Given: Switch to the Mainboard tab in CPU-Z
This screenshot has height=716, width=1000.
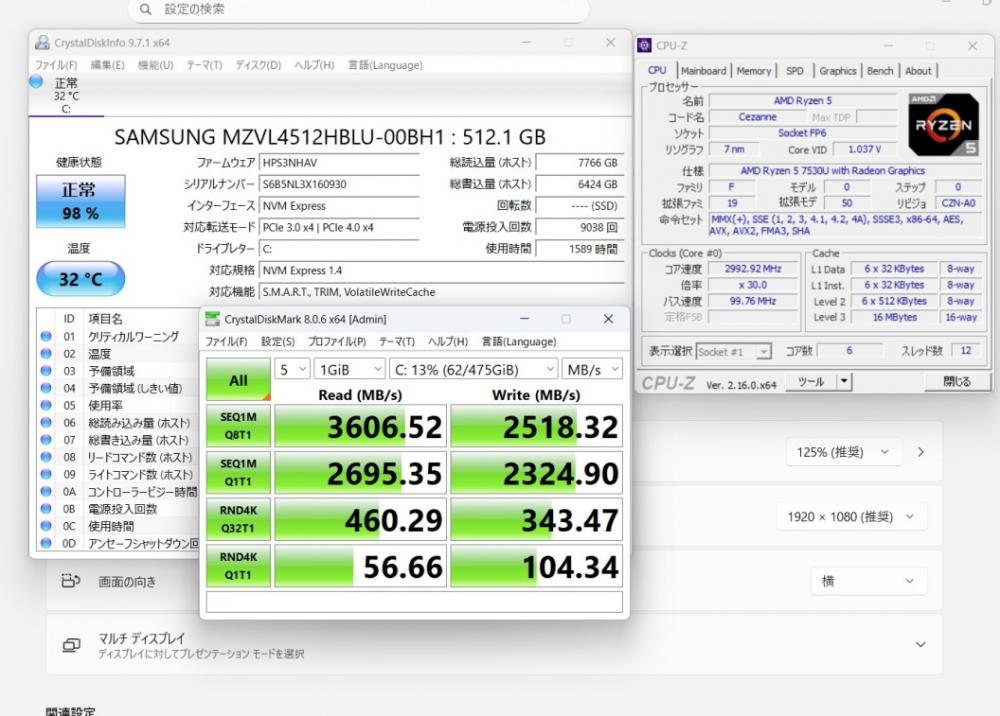Looking at the screenshot, I should coord(703,71).
